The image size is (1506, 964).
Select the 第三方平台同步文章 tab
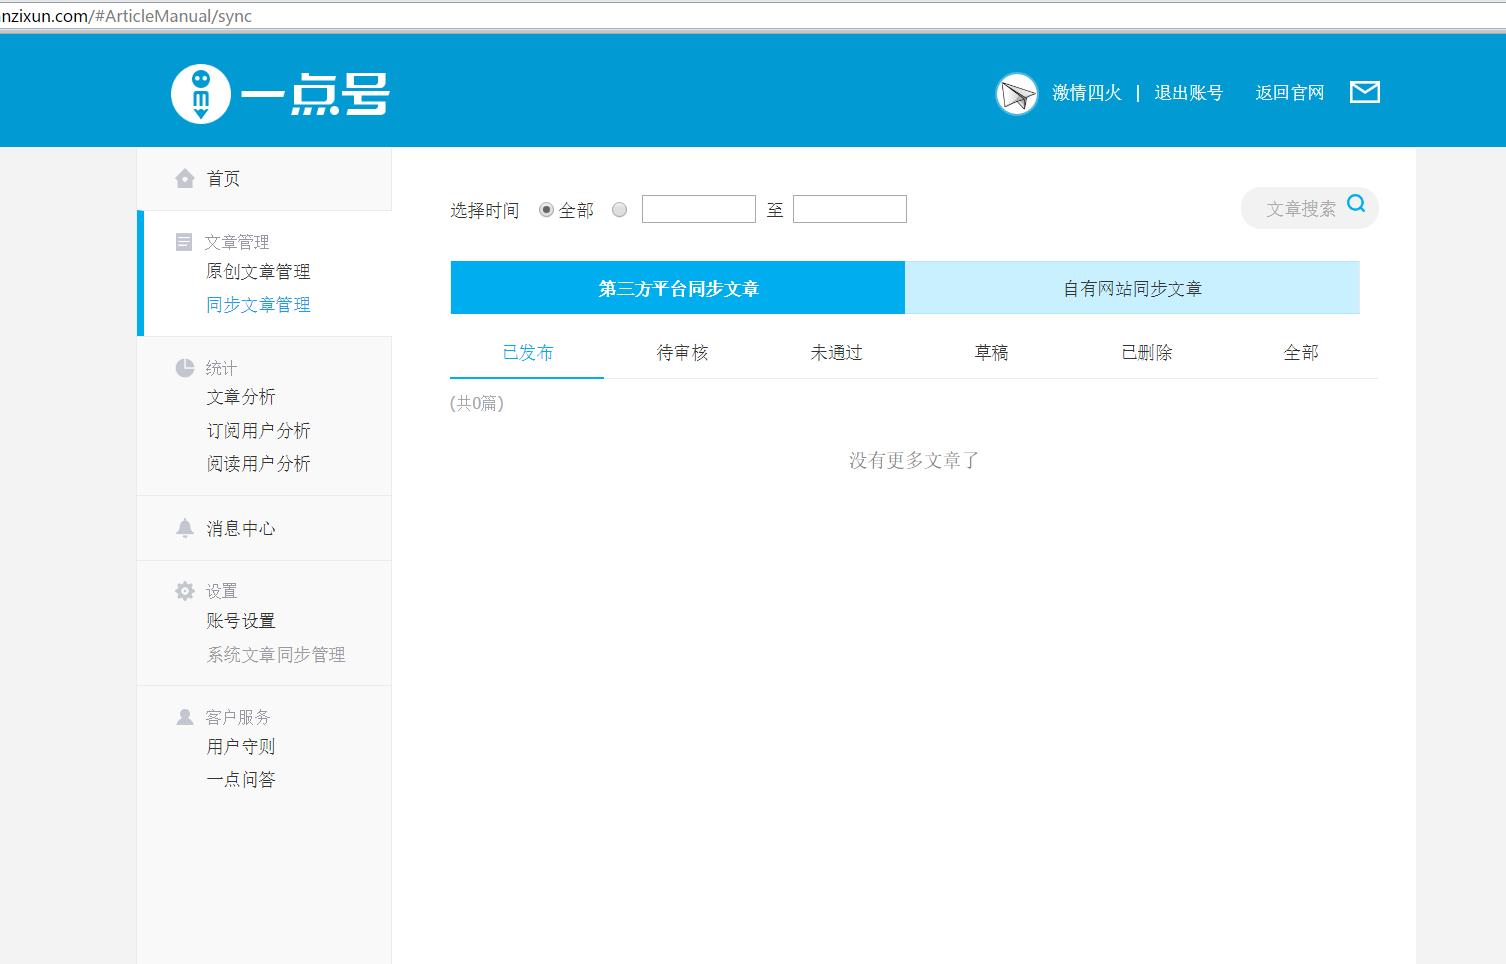[678, 288]
